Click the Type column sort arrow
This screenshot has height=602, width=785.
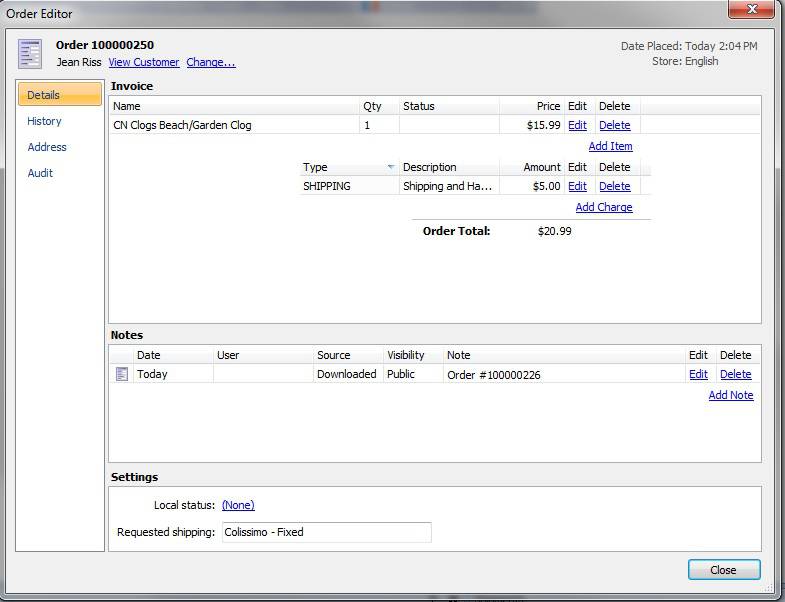391,167
